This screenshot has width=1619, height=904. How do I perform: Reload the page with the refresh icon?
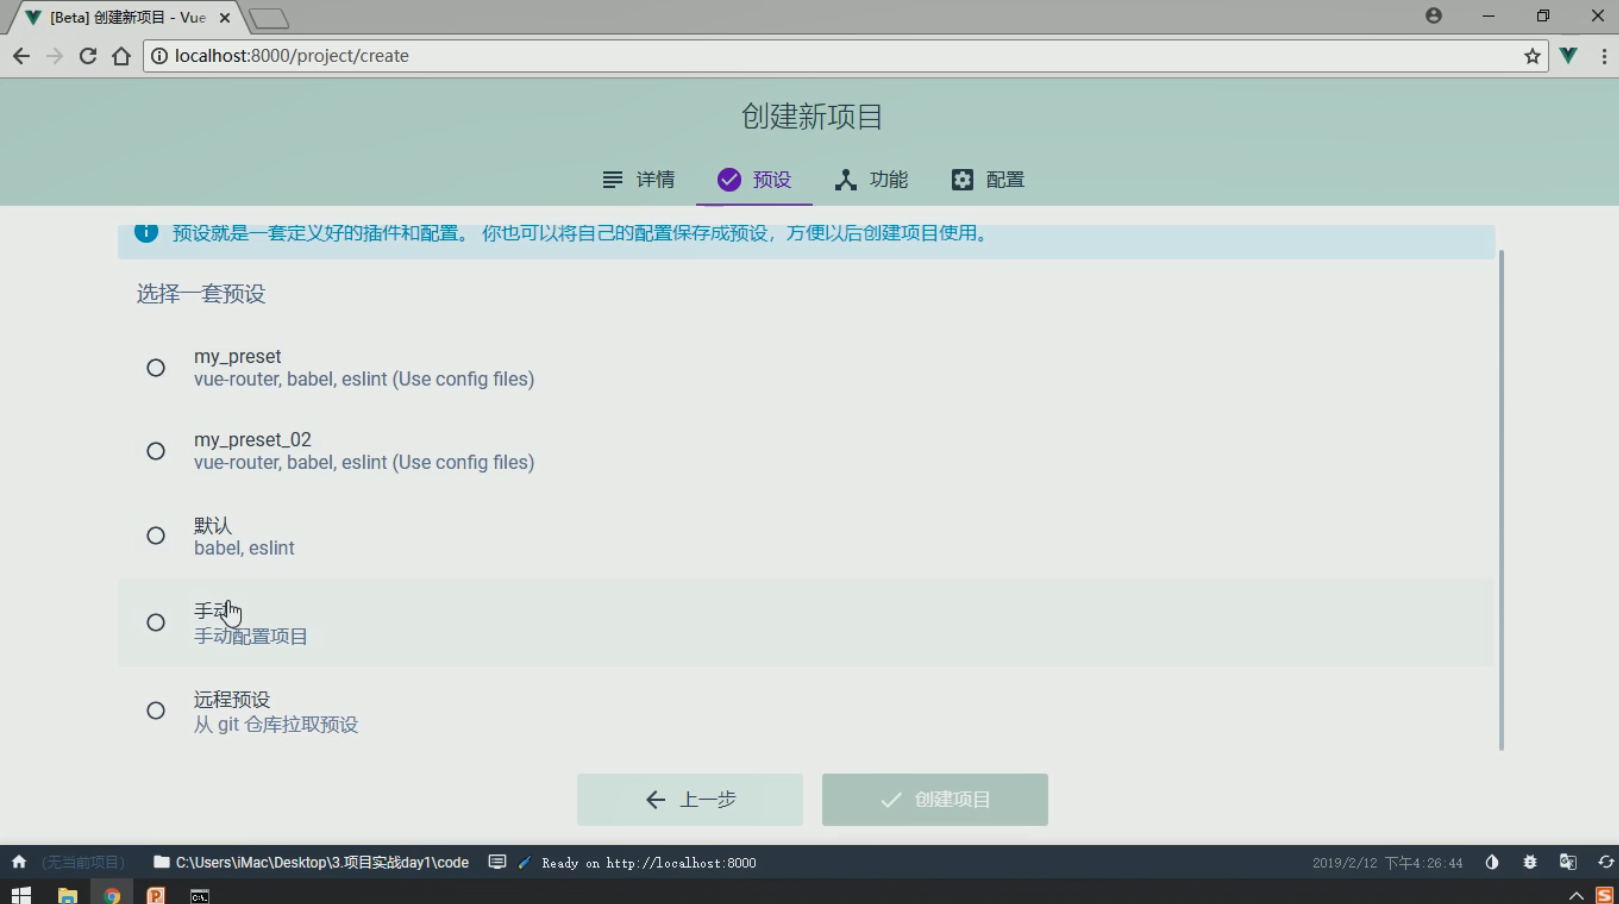coord(88,56)
